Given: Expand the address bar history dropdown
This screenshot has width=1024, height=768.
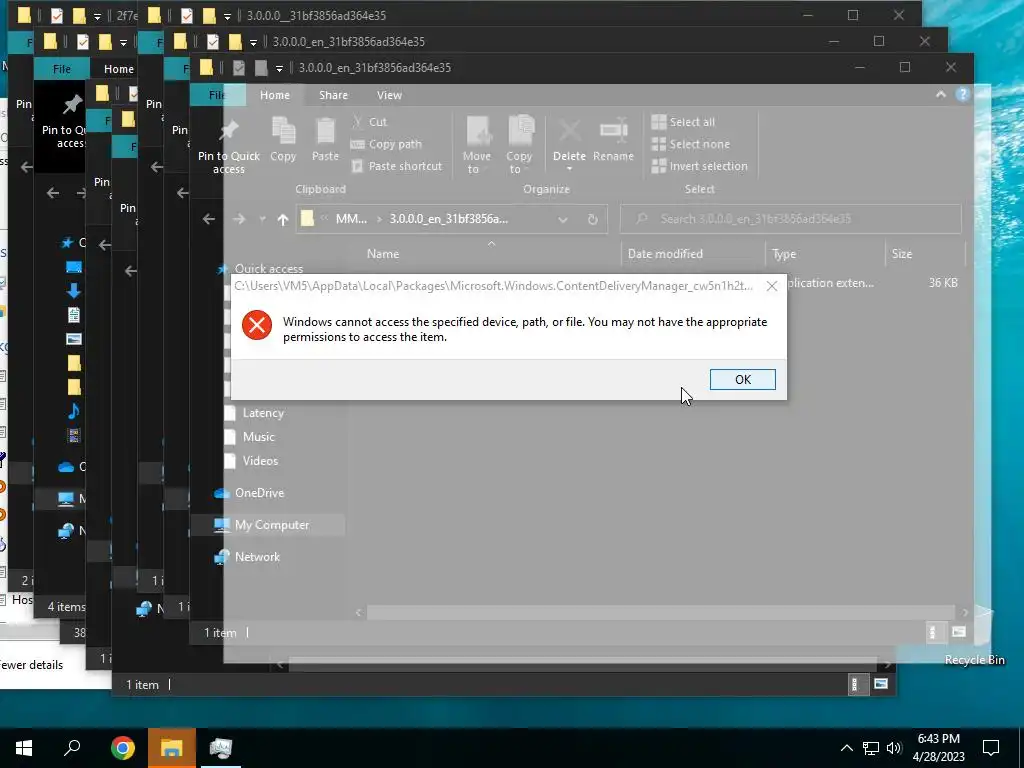Looking at the screenshot, I should (x=562, y=219).
